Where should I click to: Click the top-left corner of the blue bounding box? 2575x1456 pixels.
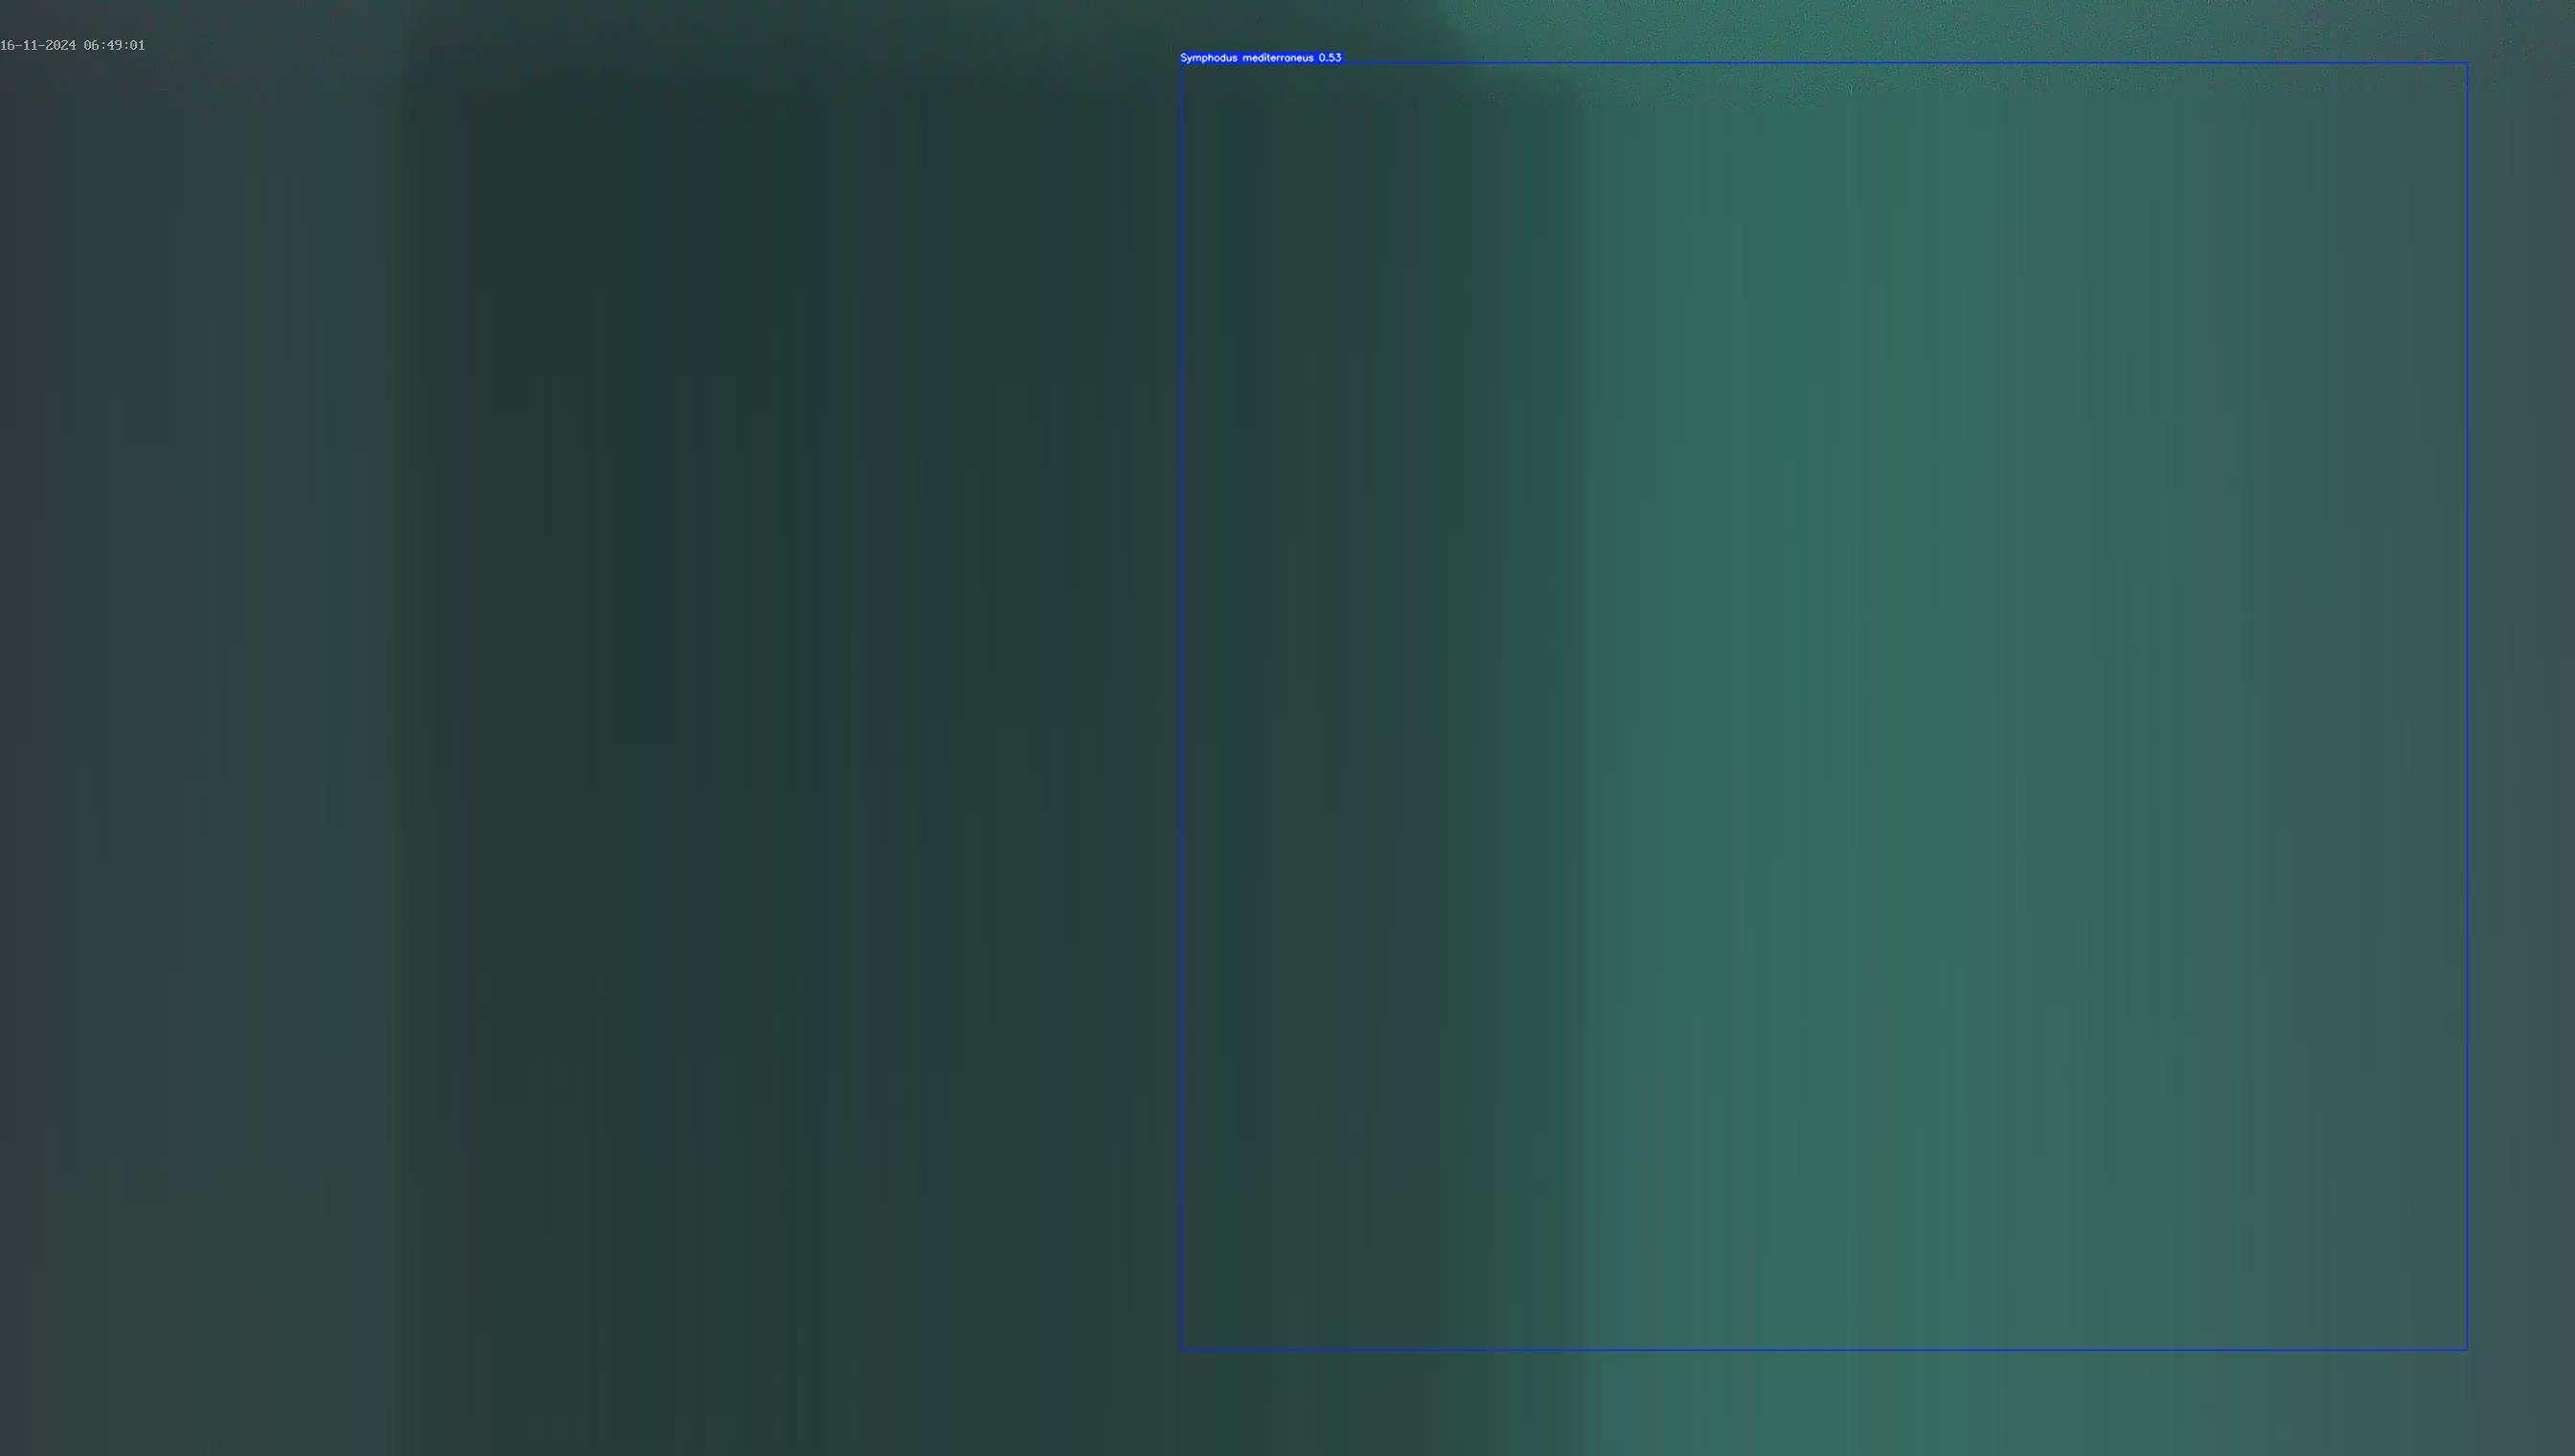pyautogui.click(x=1181, y=63)
